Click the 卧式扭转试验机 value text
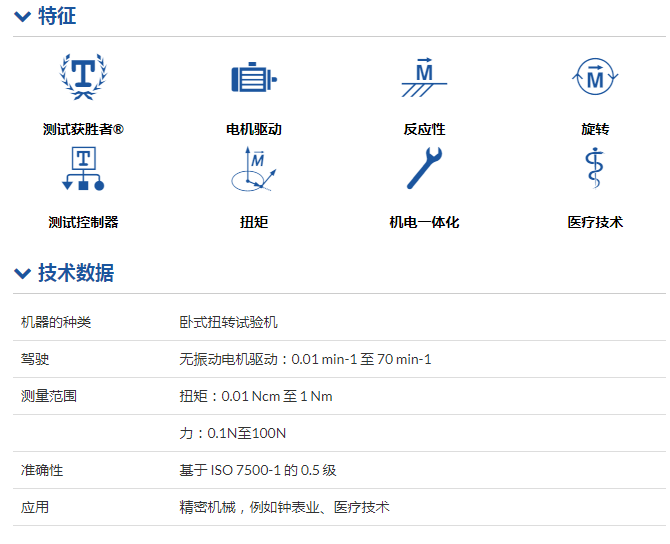This screenshot has height=544, width=670. [228, 322]
